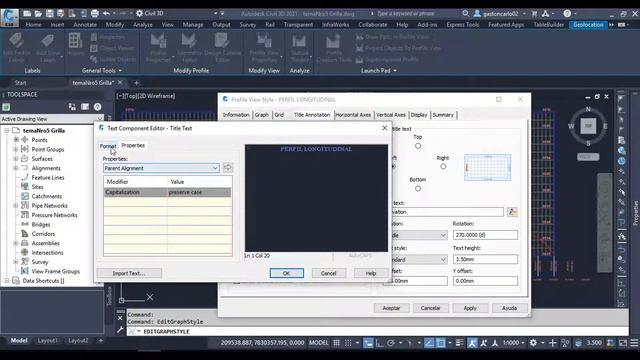Open the Grid tab in Profile View Style
This screenshot has width=640, height=360.
pos(279,115)
